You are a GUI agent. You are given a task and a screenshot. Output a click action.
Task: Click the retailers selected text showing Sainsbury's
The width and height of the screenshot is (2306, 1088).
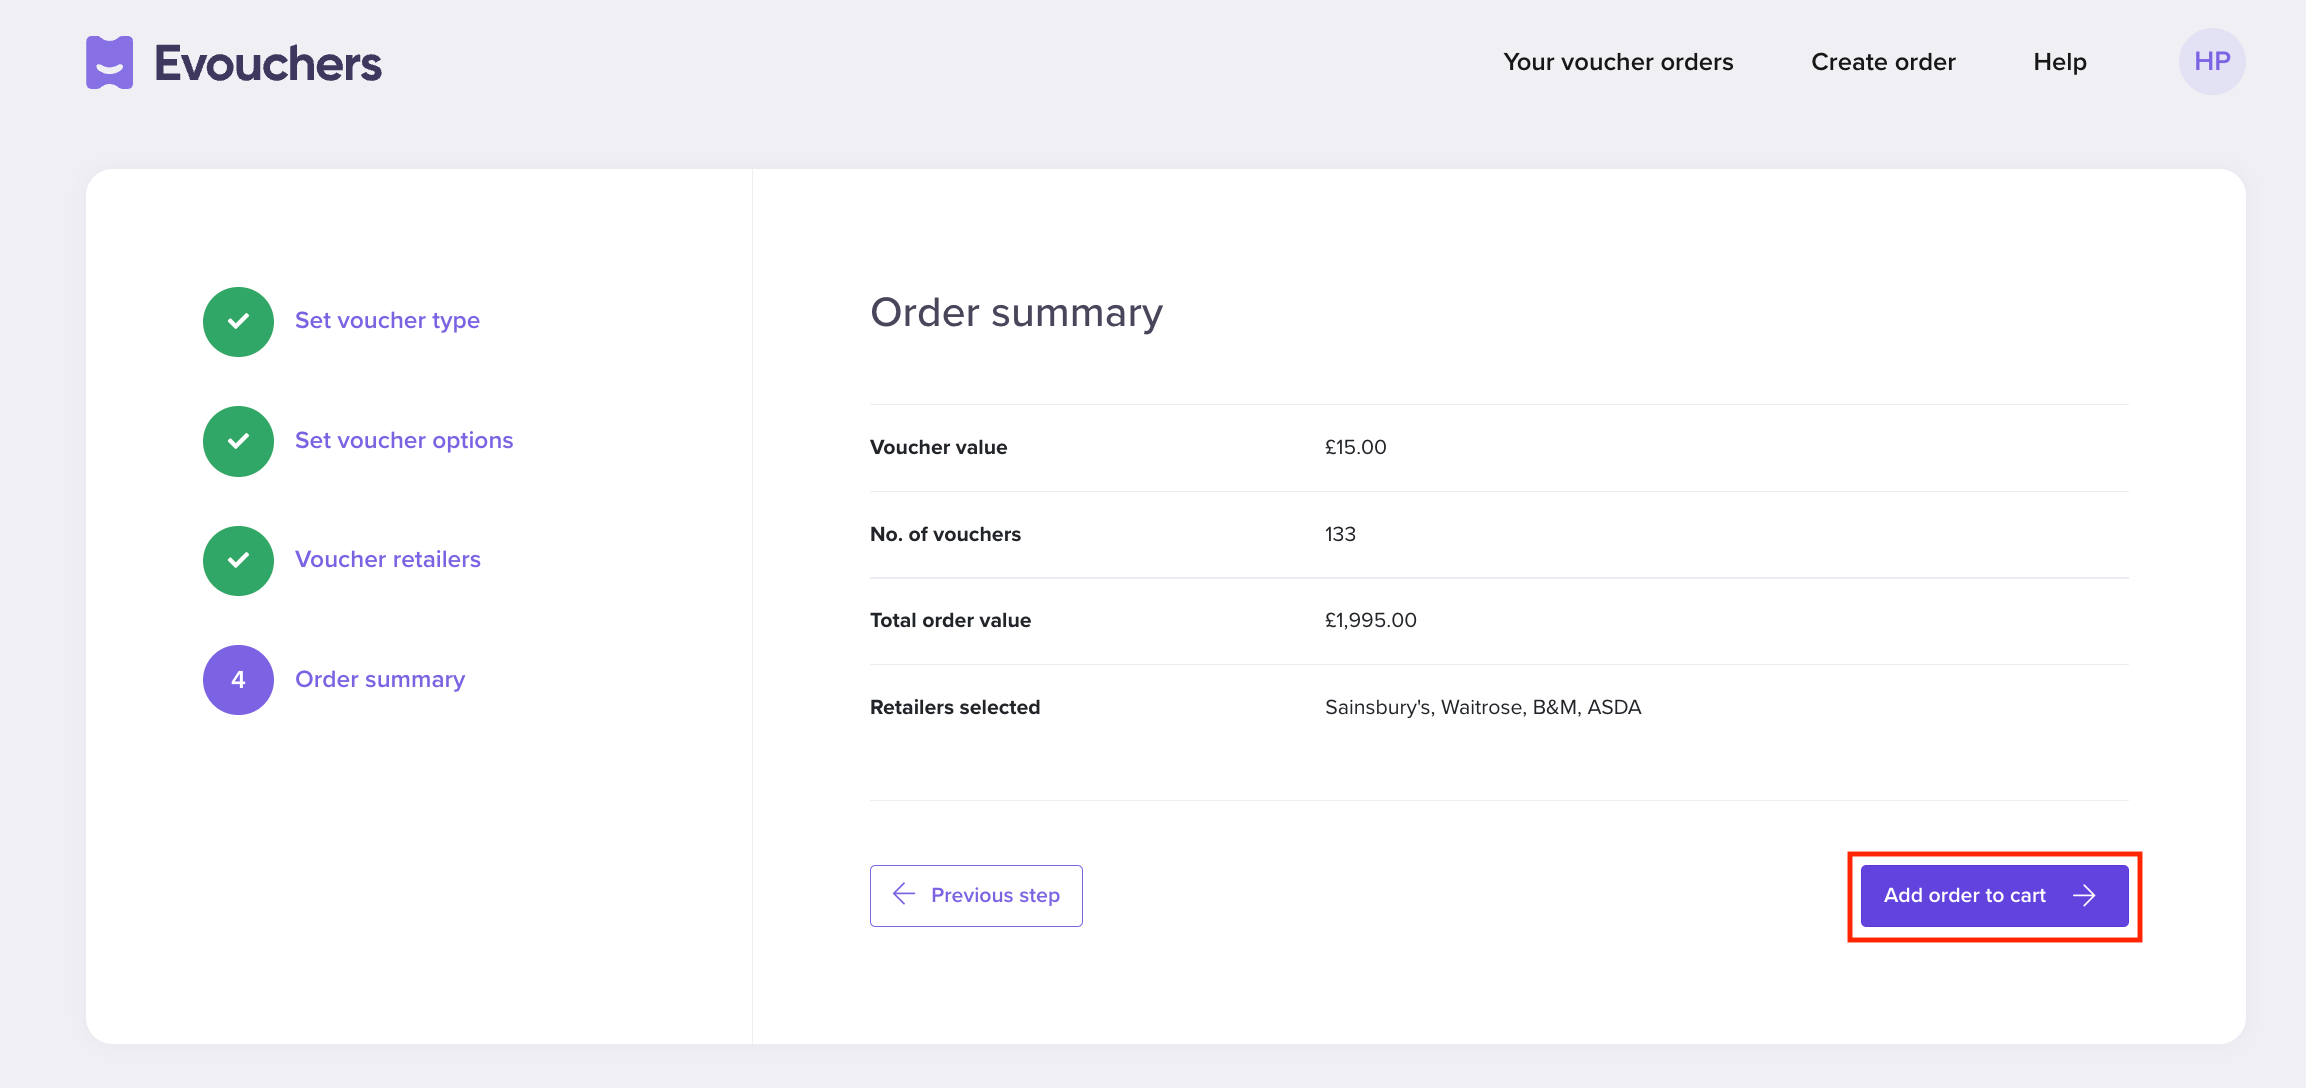(1483, 707)
